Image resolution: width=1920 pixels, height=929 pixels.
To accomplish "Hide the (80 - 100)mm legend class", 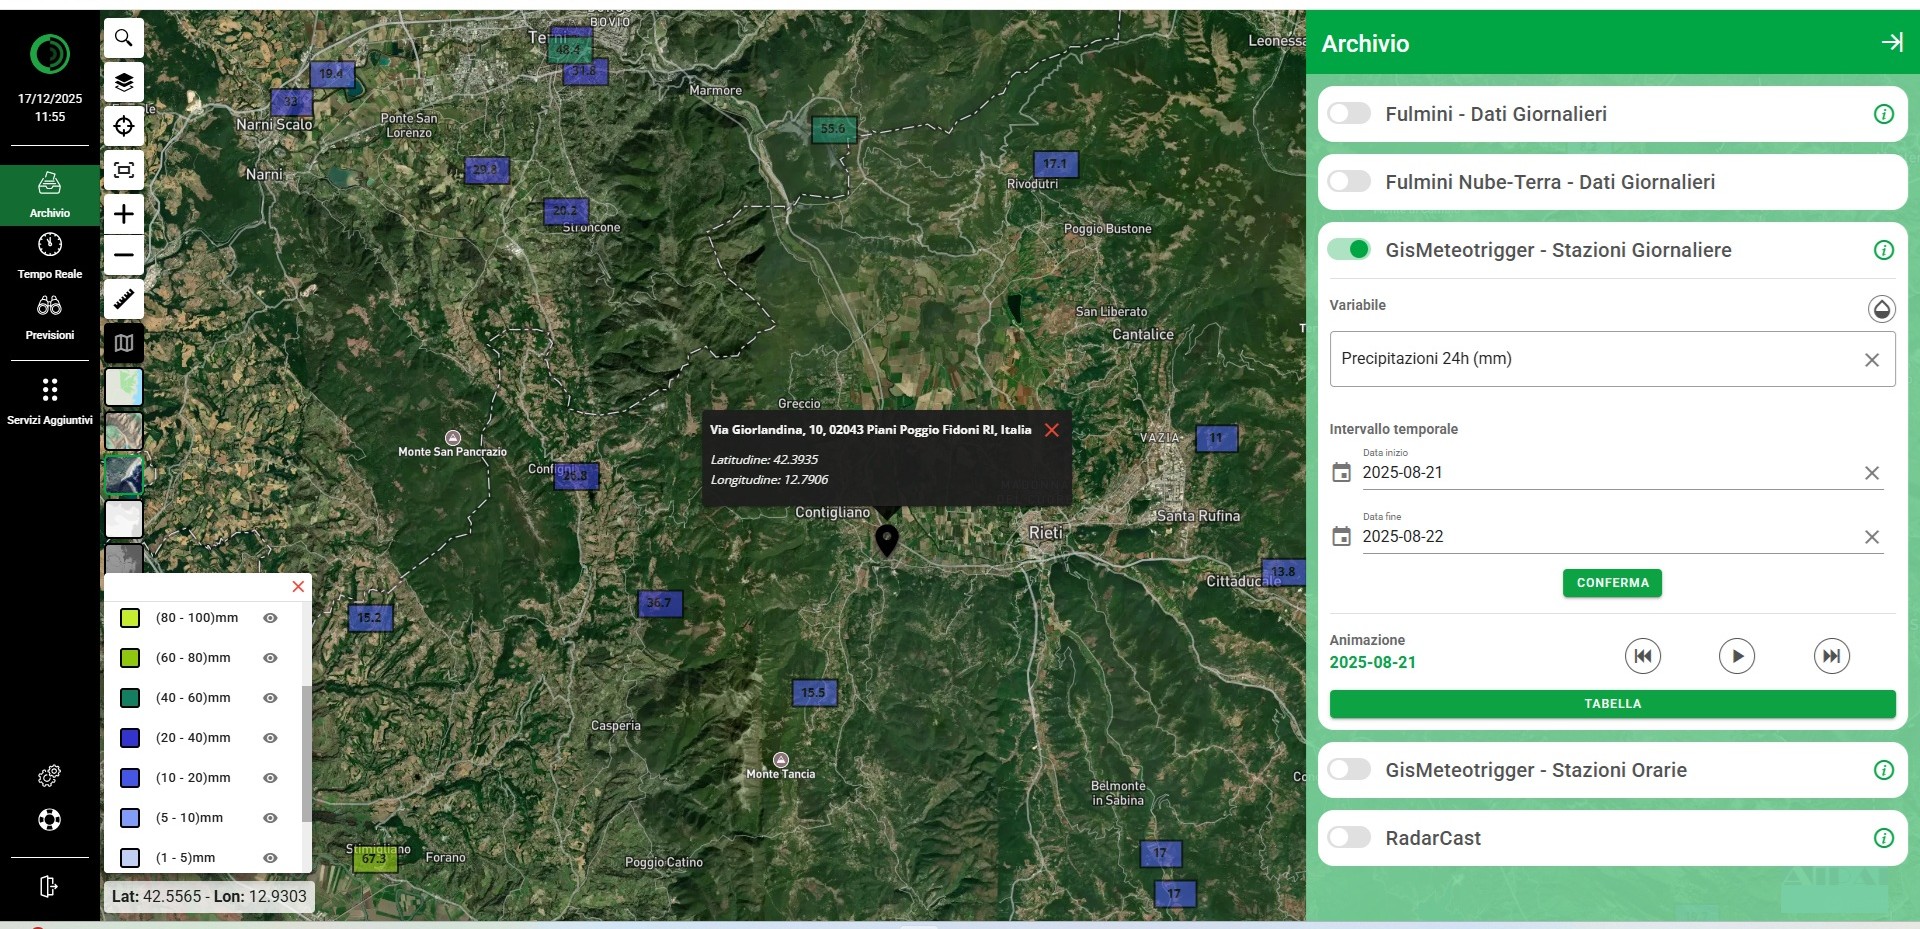I will (x=270, y=618).
